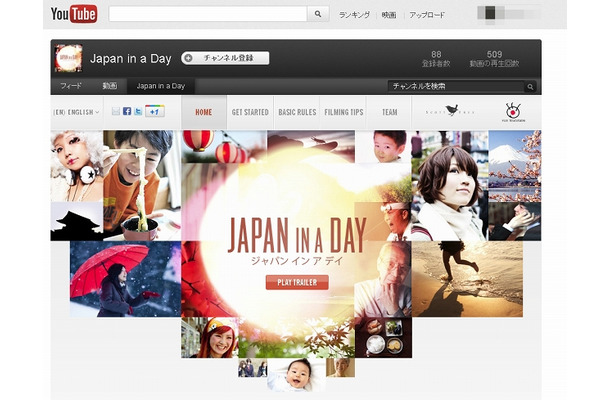Open the FILMING TIPS menu item
Screen dimensions: 610x400
(344, 112)
